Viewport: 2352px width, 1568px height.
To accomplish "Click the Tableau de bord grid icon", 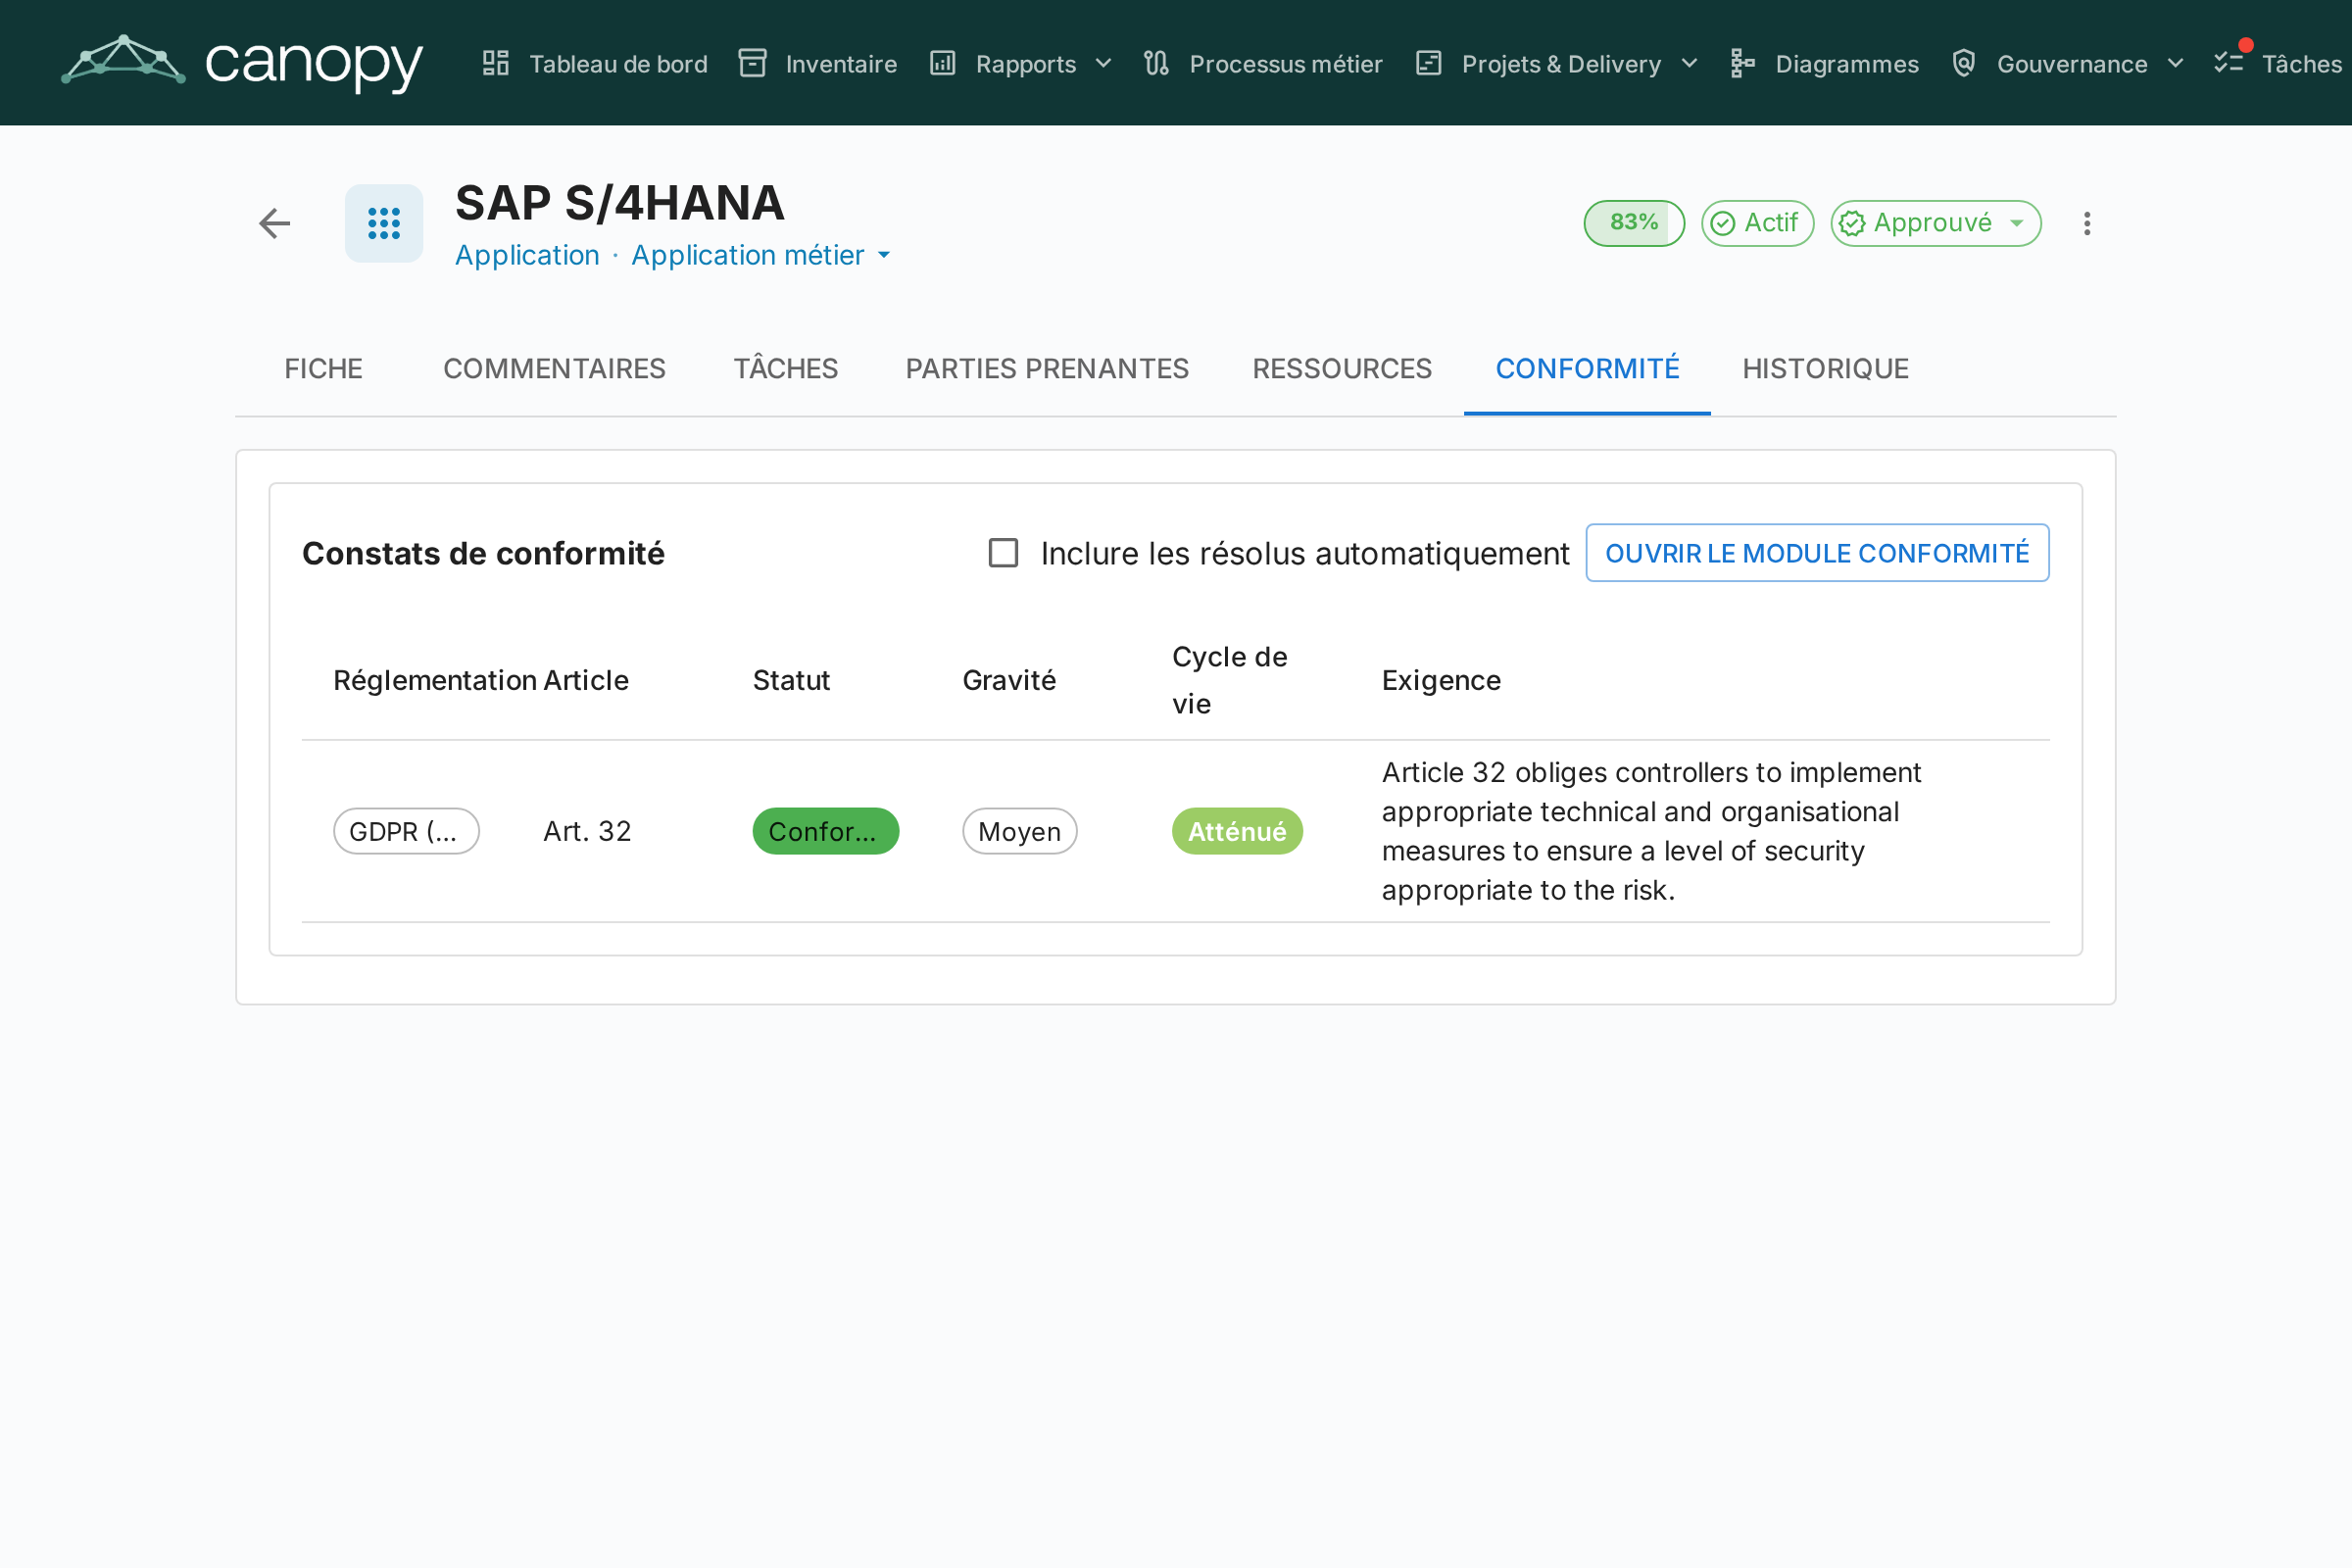I will point(496,64).
